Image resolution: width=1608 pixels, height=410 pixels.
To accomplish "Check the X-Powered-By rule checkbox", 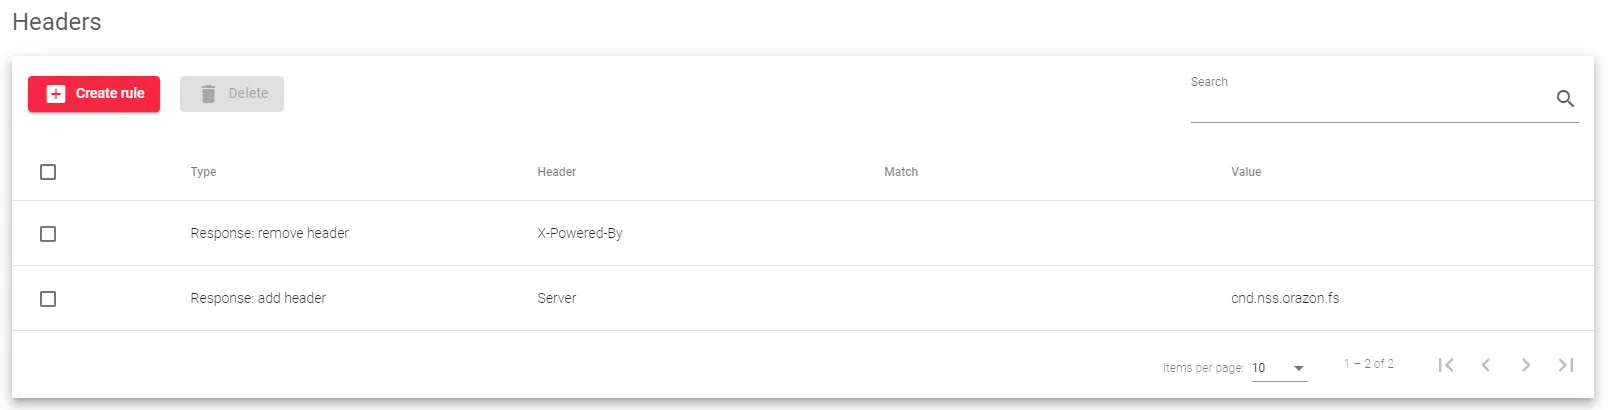I will pos(48,234).
